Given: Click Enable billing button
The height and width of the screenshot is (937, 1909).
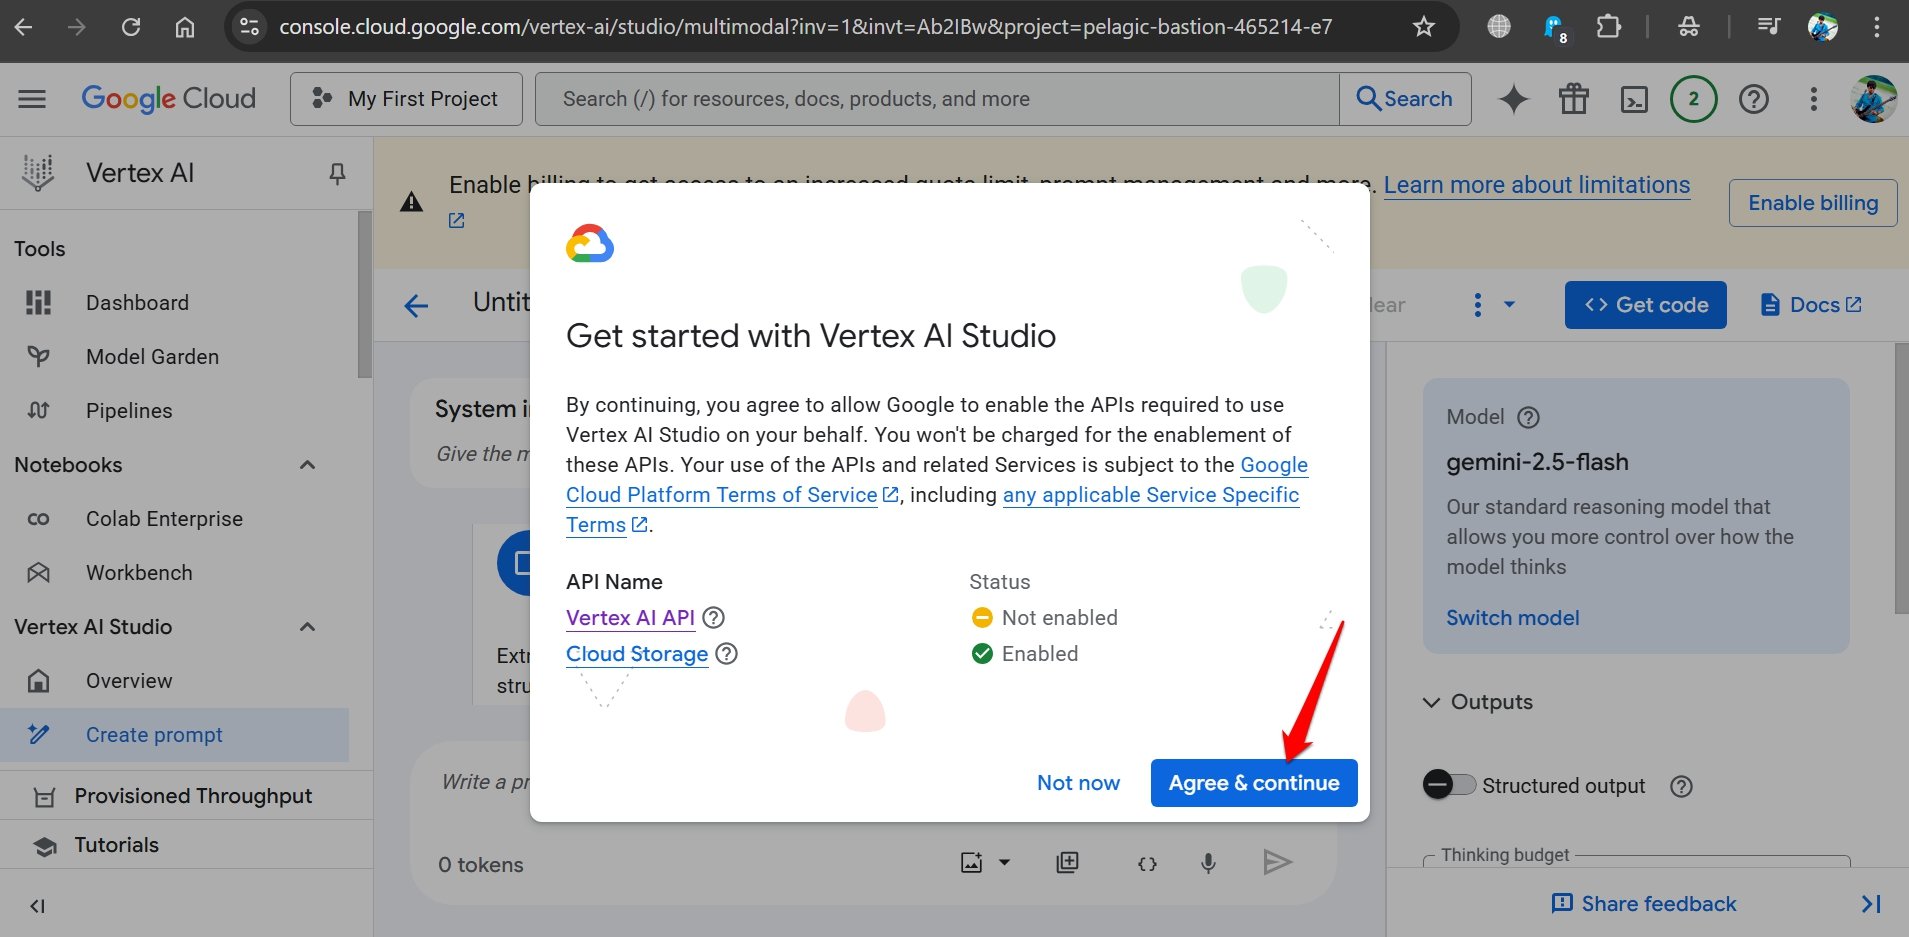Looking at the screenshot, I should tap(1813, 203).
